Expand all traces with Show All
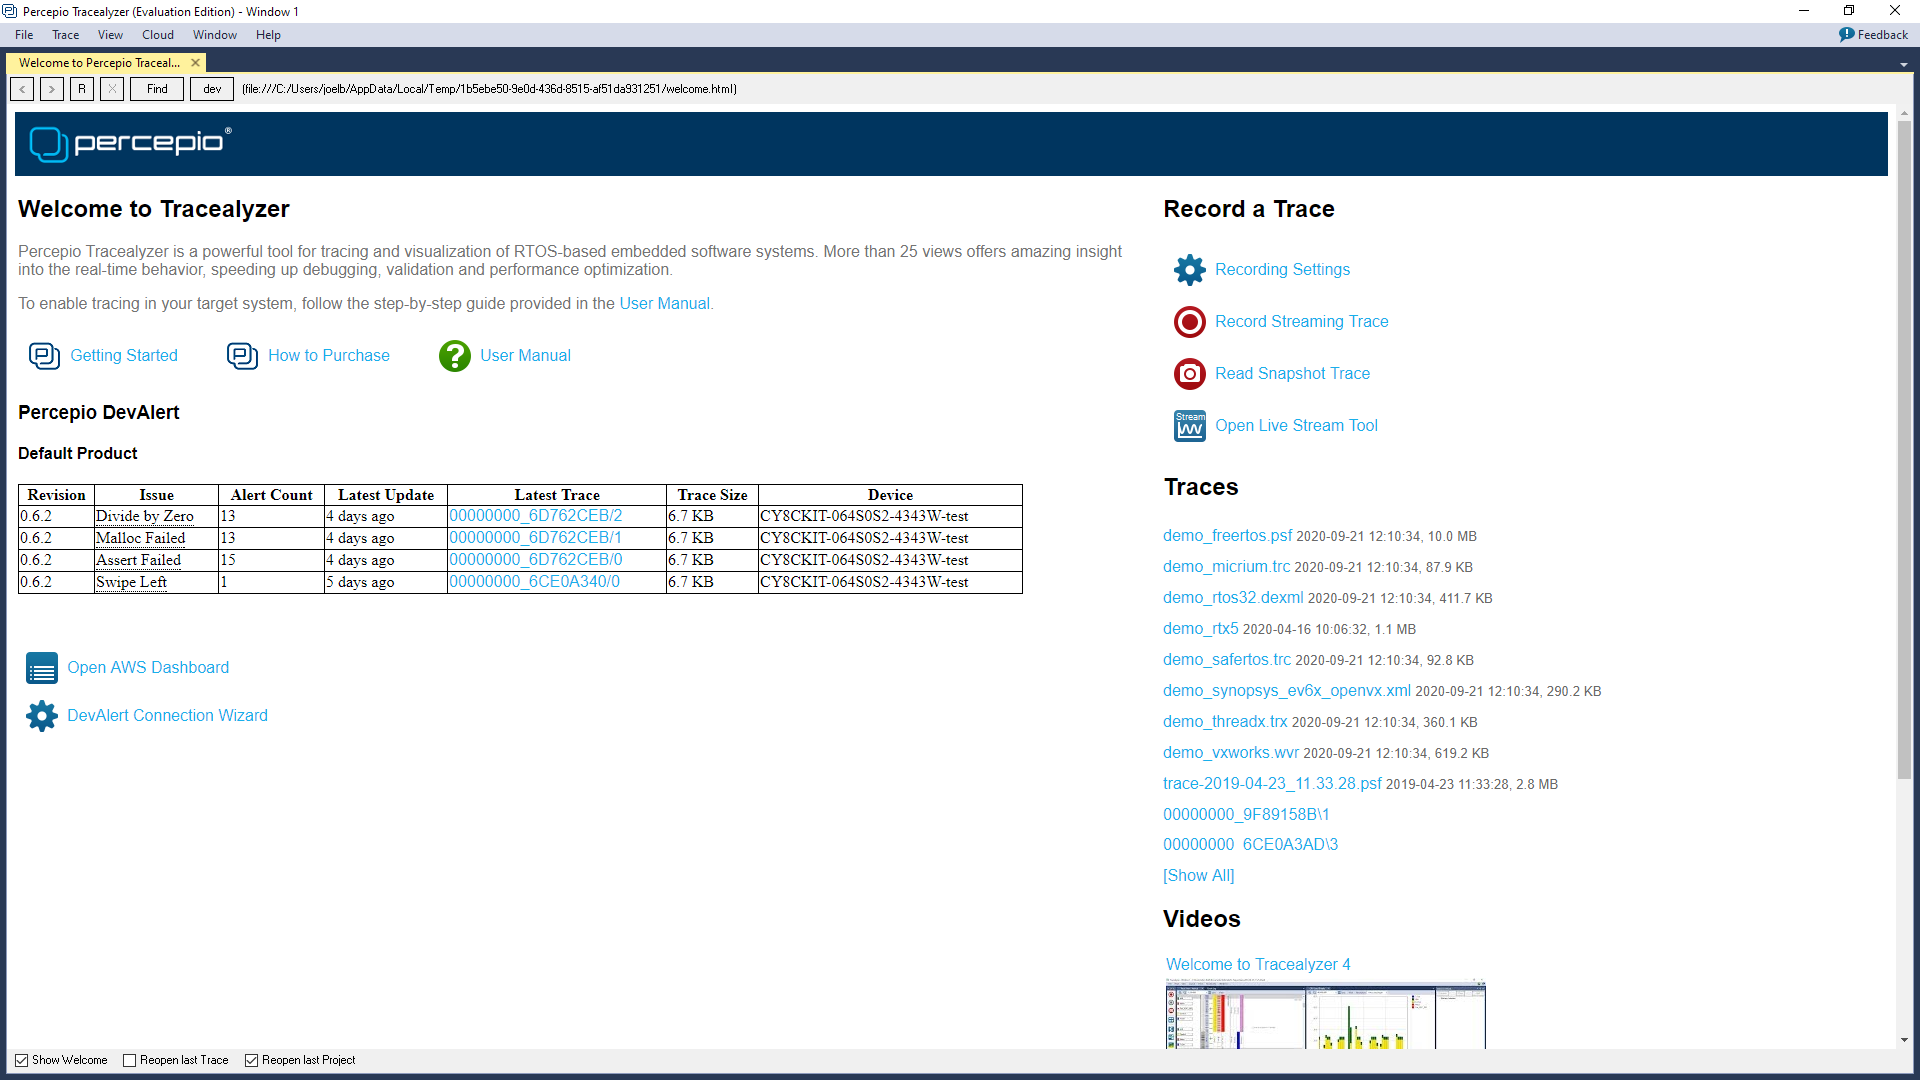 click(x=1198, y=875)
